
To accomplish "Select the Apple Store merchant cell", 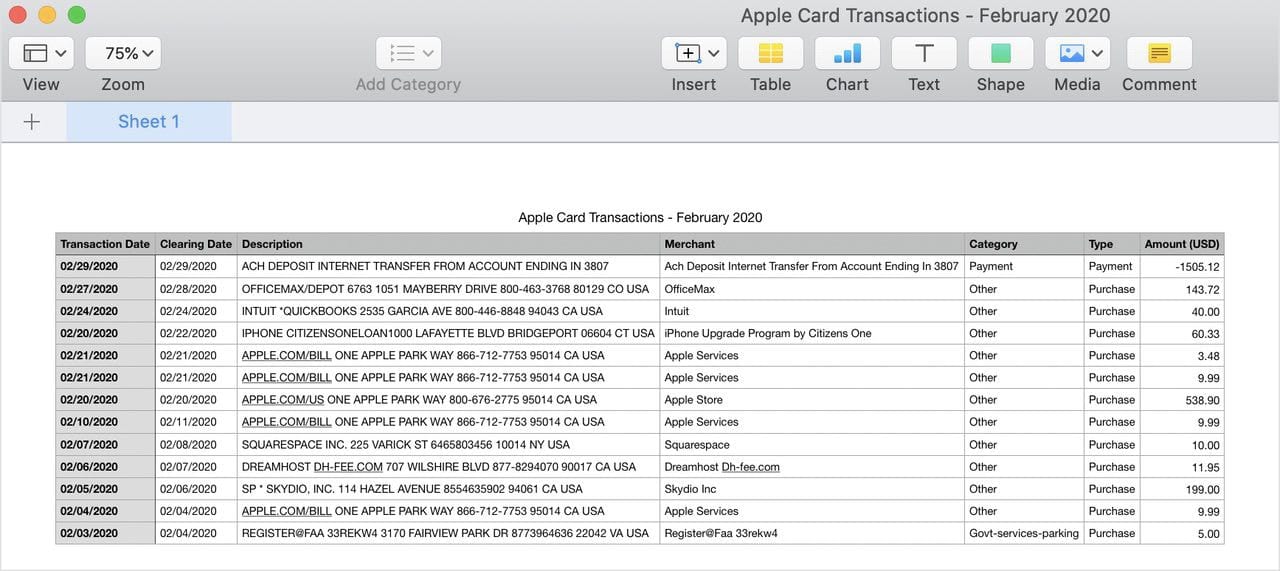I will [812, 400].
